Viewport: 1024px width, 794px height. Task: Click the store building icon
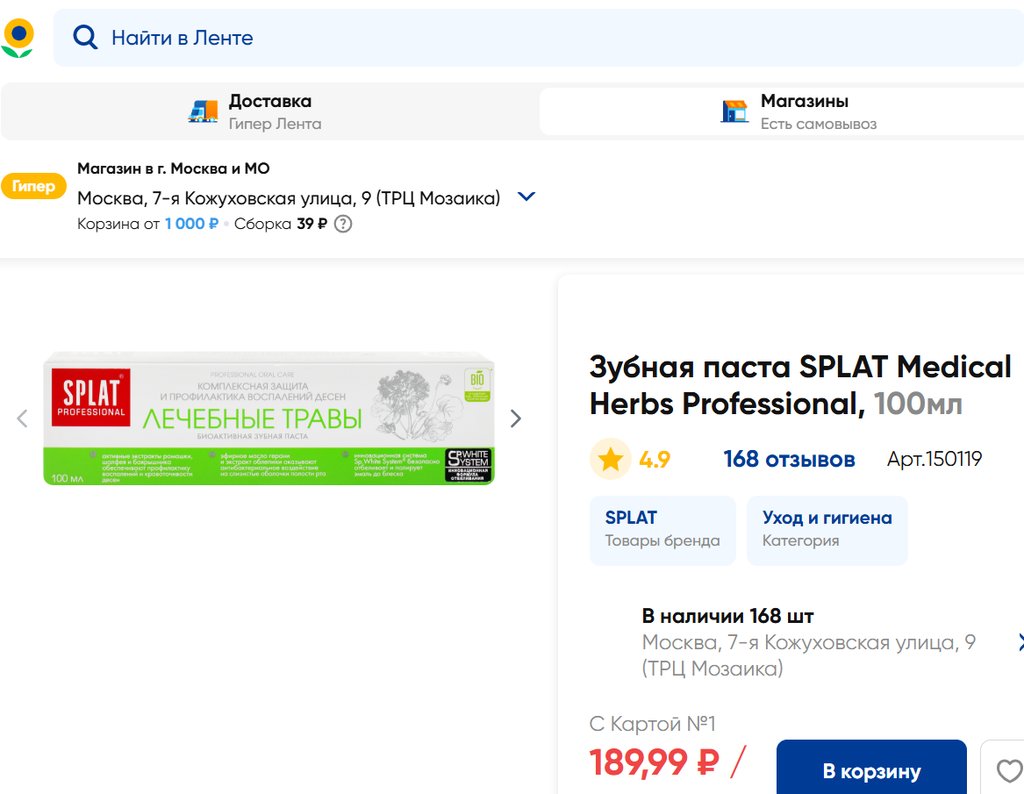[734, 112]
